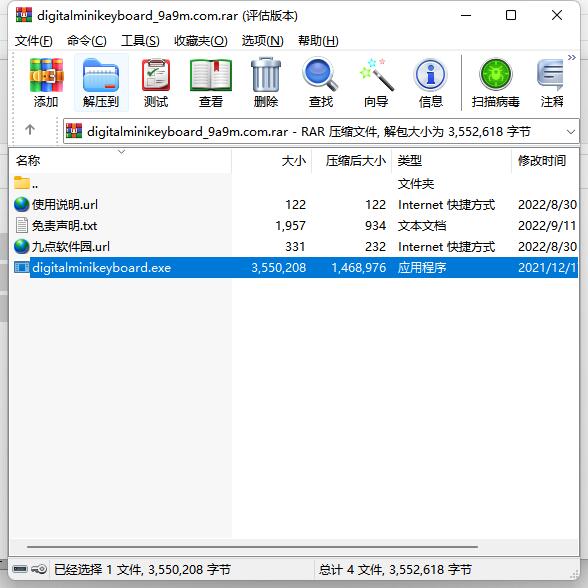Click the 1,468,976 packed size cell
588x588 pixels.
pos(358,267)
